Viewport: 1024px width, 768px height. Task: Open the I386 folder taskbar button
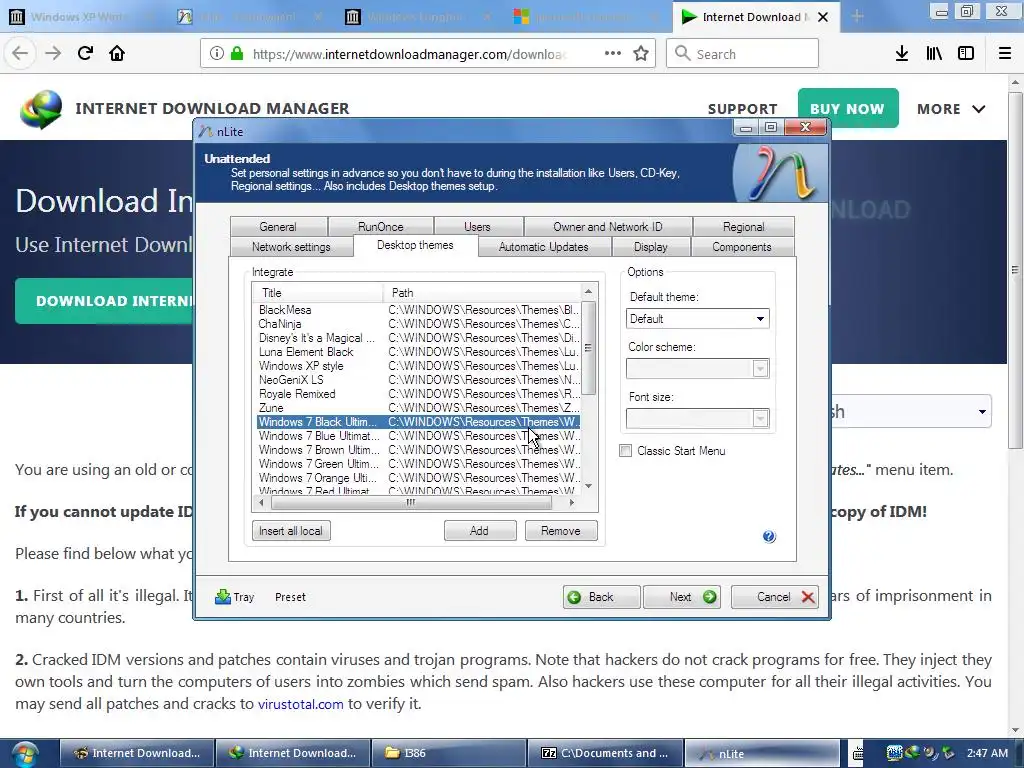click(x=448, y=753)
